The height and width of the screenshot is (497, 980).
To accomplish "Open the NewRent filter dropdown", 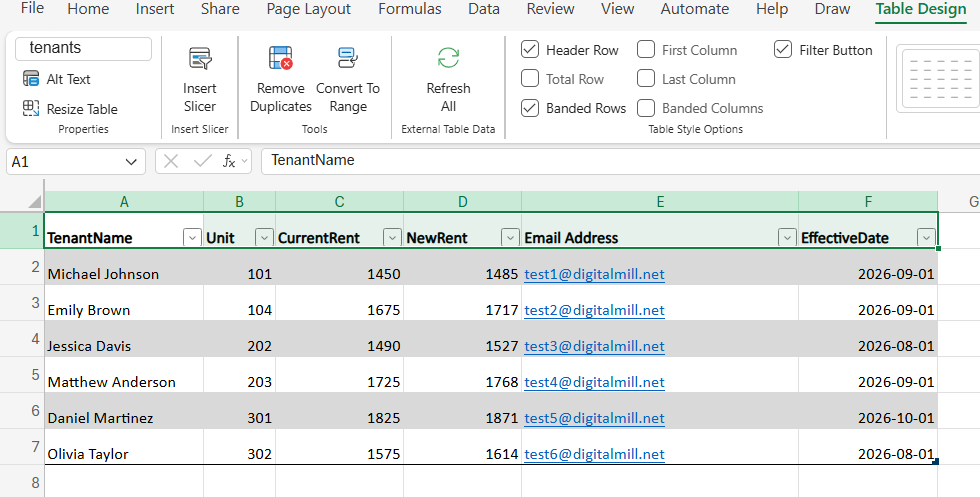I will (x=511, y=238).
